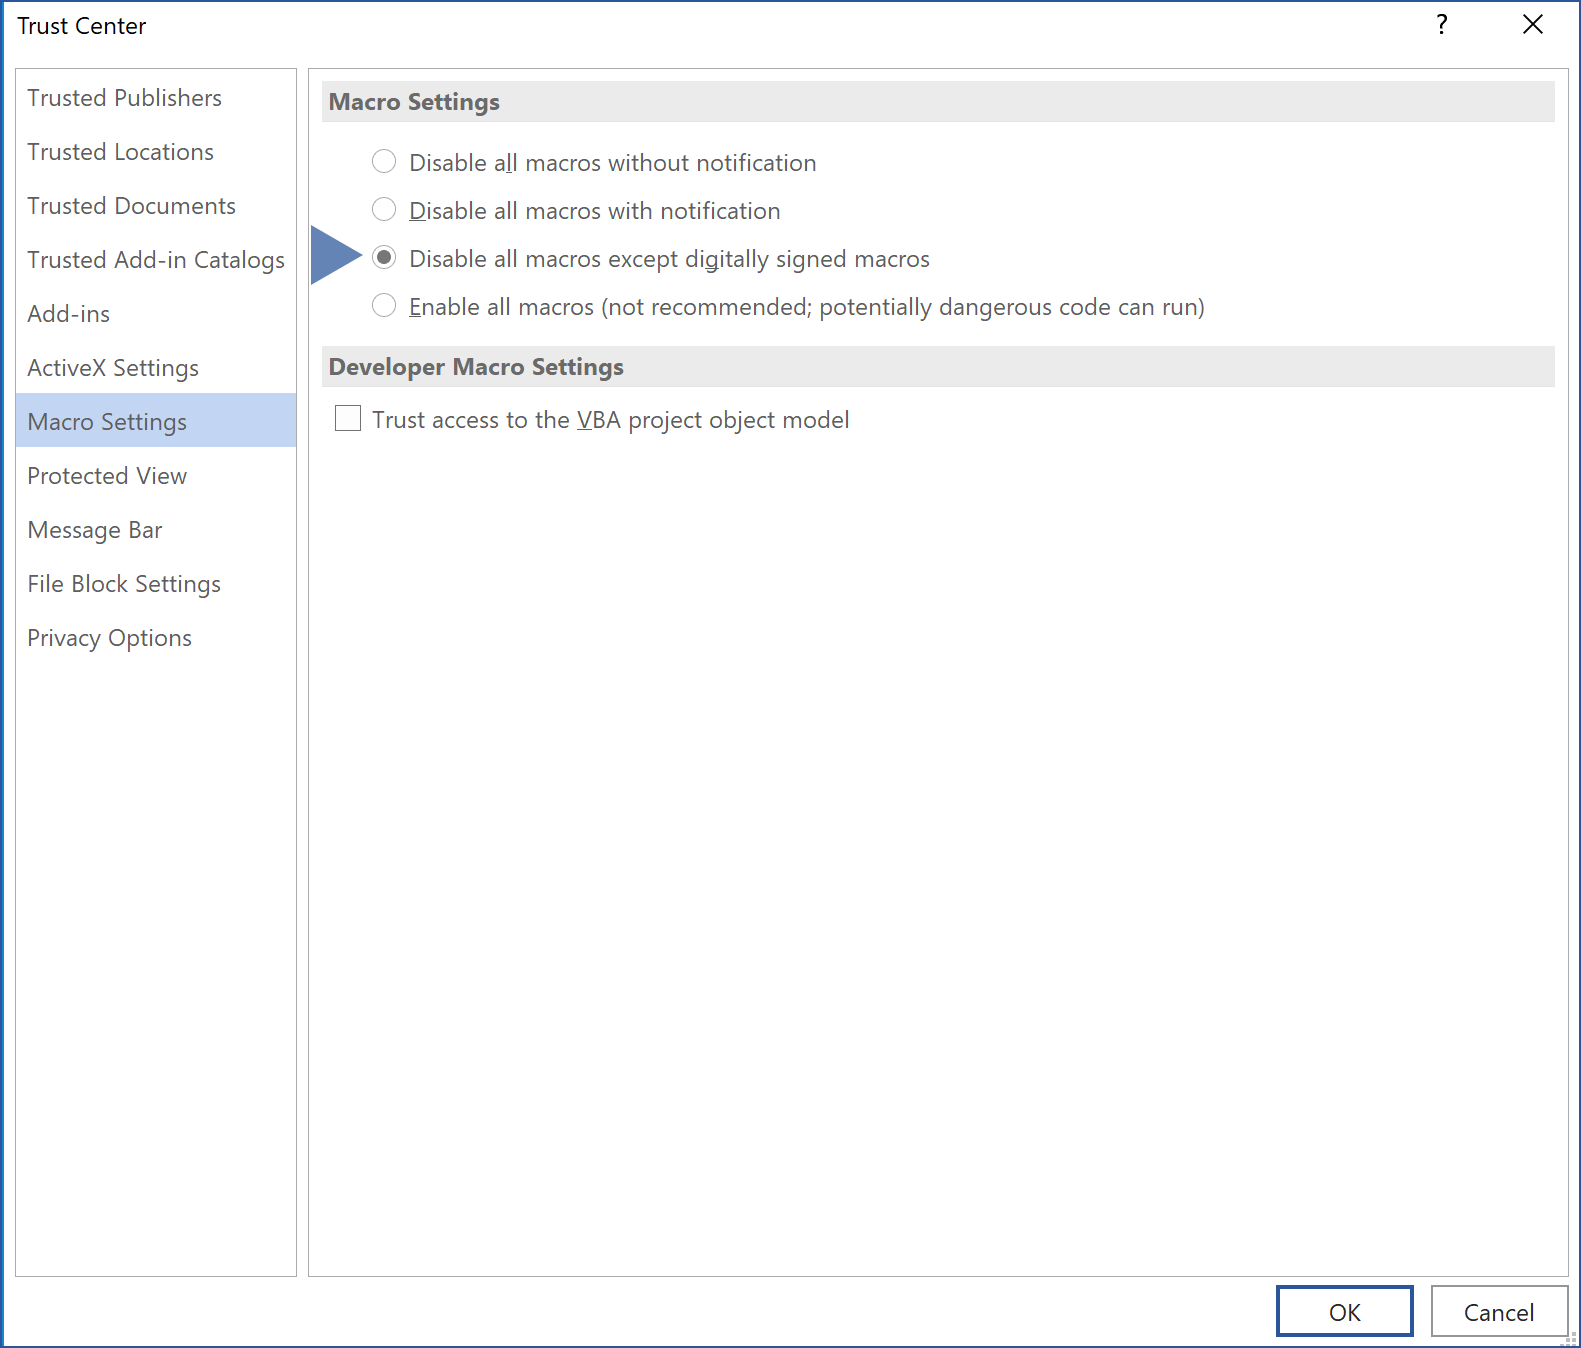The width and height of the screenshot is (1581, 1348).
Task: Switch to Protected View settings
Action: pyautogui.click(x=107, y=476)
